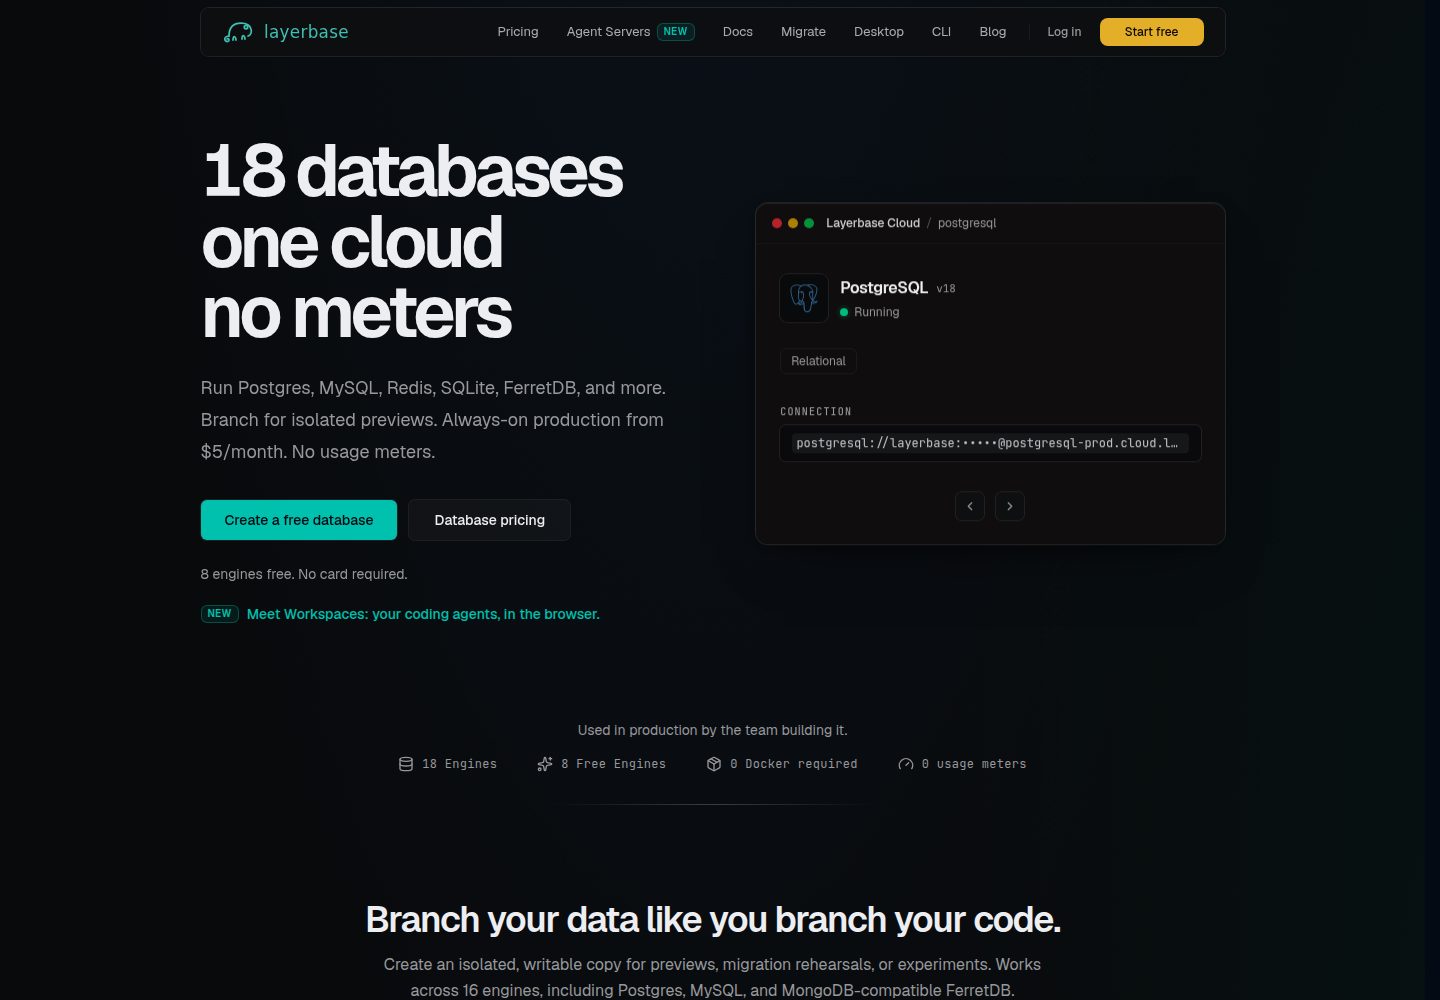This screenshot has height=1000, width=1440.
Task: Click the postgresql breadcrumb text
Action: [967, 223]
